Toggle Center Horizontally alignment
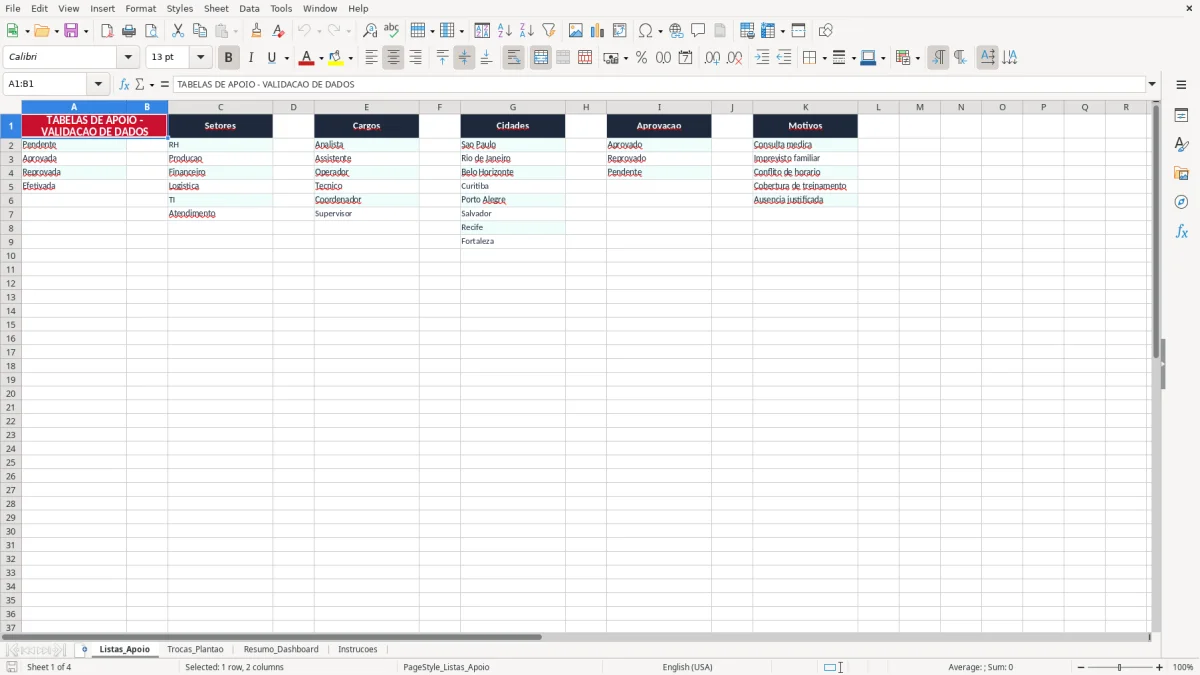The width and height of the screenshot is (1200, 675). coord(393,58)
